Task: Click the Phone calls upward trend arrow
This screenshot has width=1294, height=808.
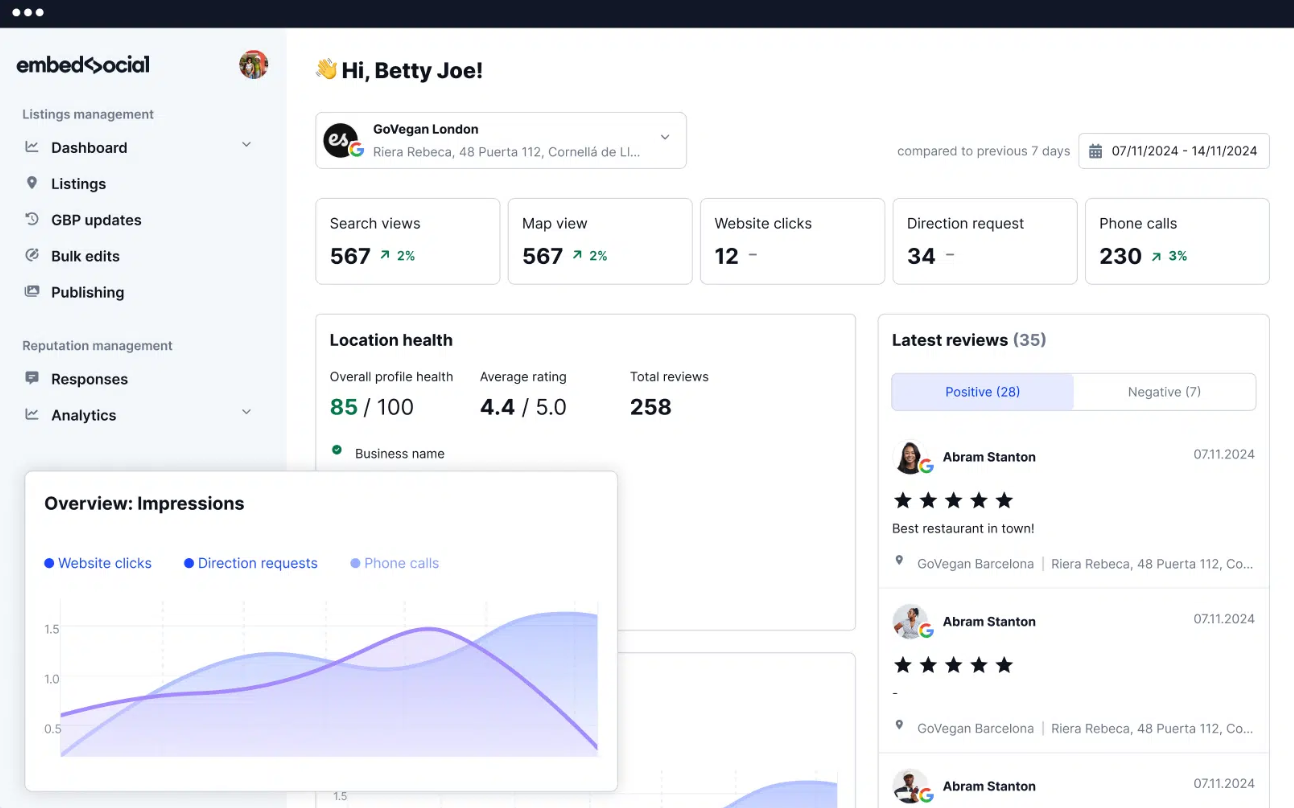Action: [x=1157, y=257]
